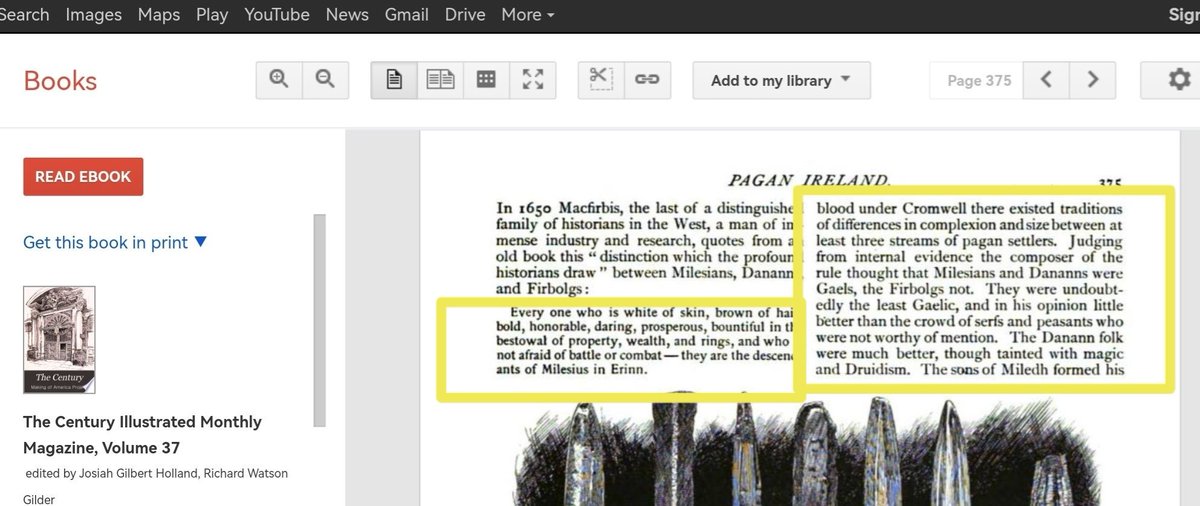Switch to two-page view
The width and height of the screenshot is (1200, 506).
click(440, 80)
